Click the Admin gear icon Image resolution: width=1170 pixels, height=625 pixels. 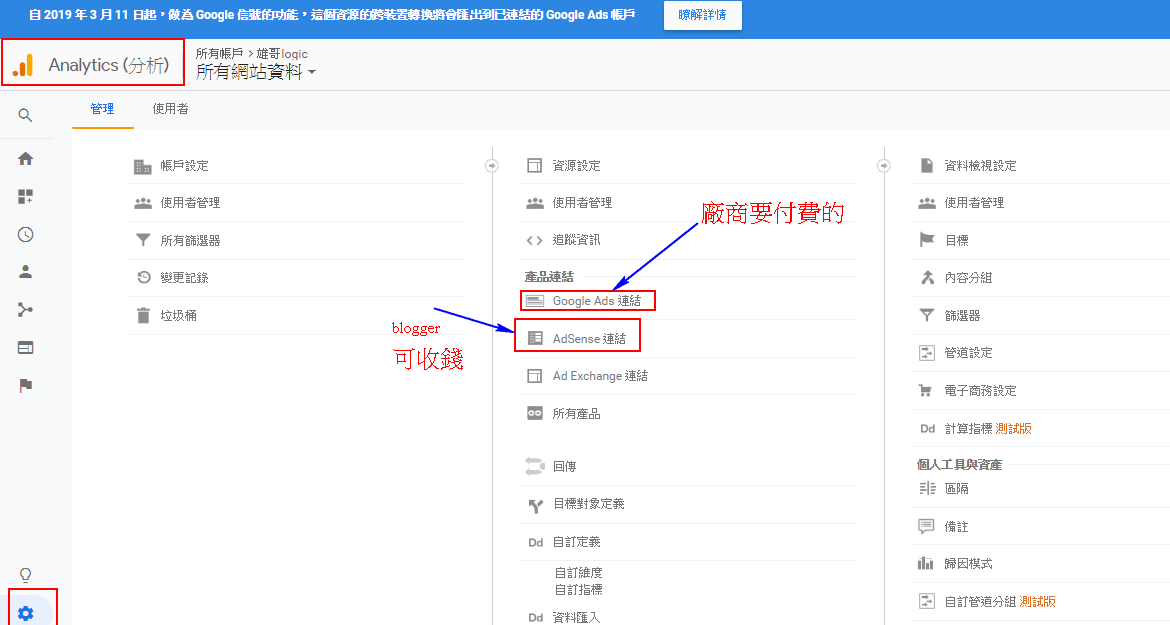coord(25,613)
